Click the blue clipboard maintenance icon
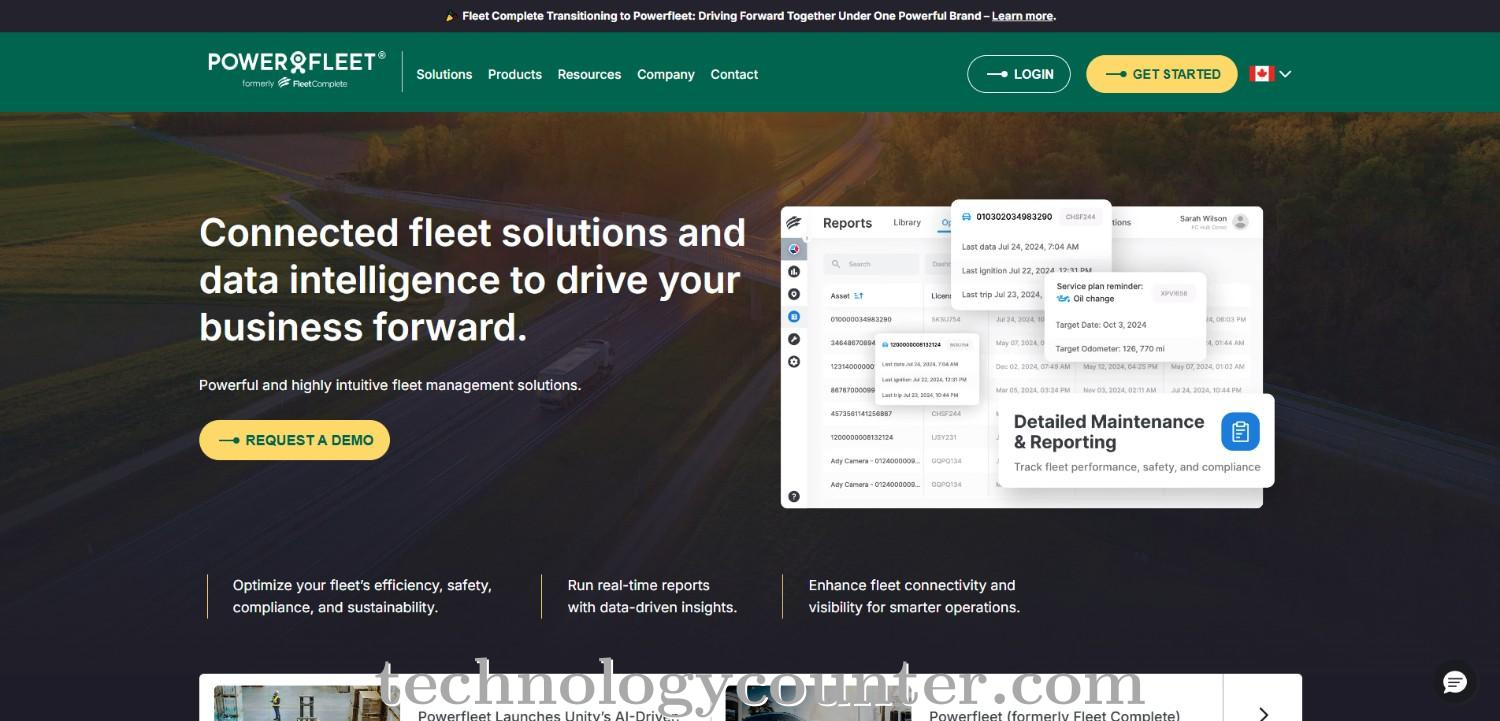1500x721 pixels. point(1240,432)
